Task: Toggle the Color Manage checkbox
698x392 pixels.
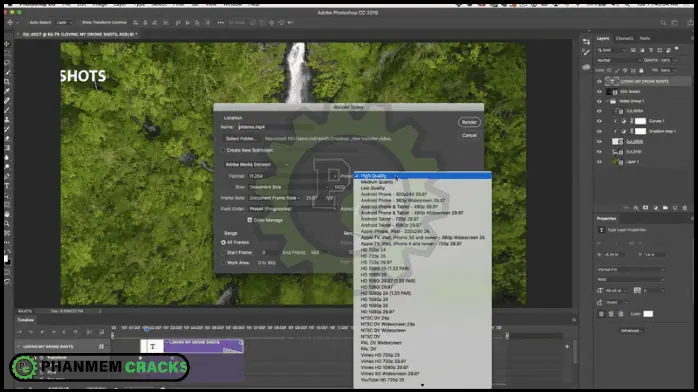Action: [250, 220]
